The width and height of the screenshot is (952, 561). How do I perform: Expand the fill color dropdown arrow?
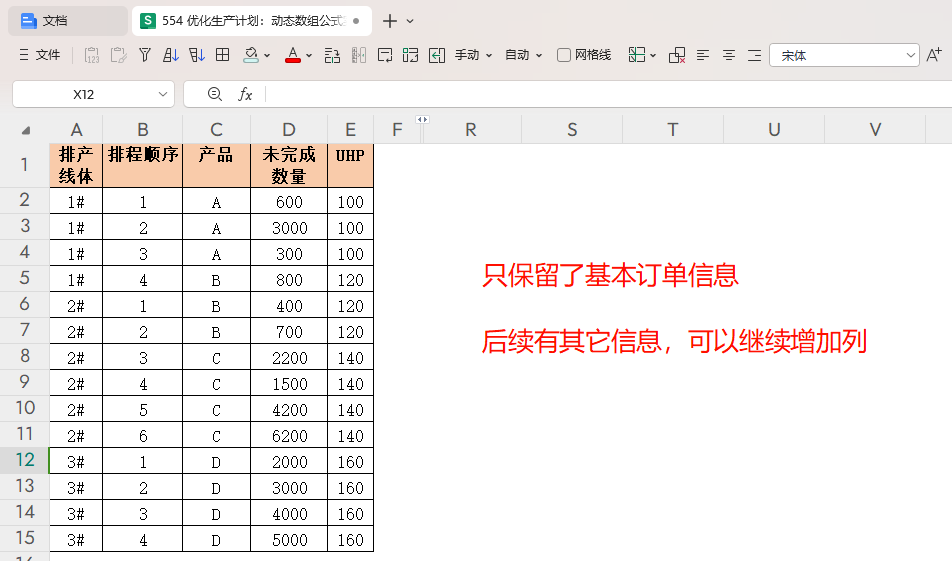267,56
